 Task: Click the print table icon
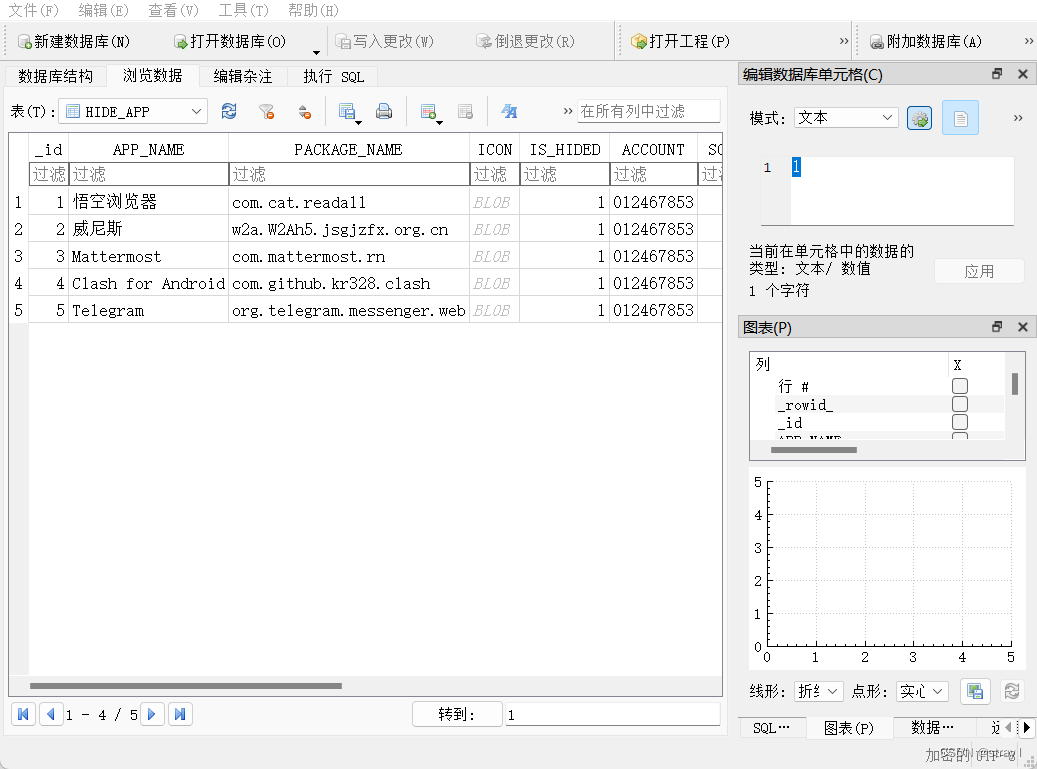[x=384, y=112]
